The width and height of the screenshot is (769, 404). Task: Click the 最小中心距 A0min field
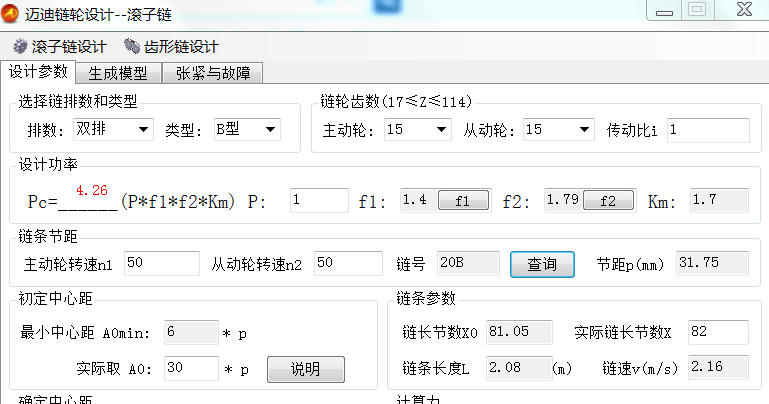[191, 332]
